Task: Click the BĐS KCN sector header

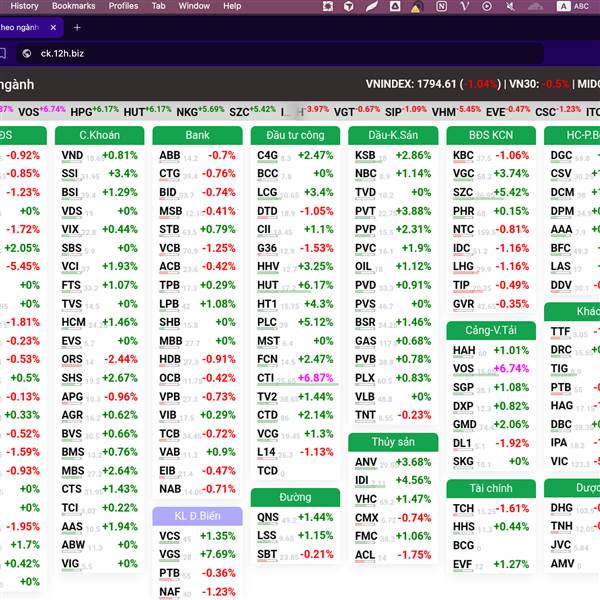Action: click(491, 135)
